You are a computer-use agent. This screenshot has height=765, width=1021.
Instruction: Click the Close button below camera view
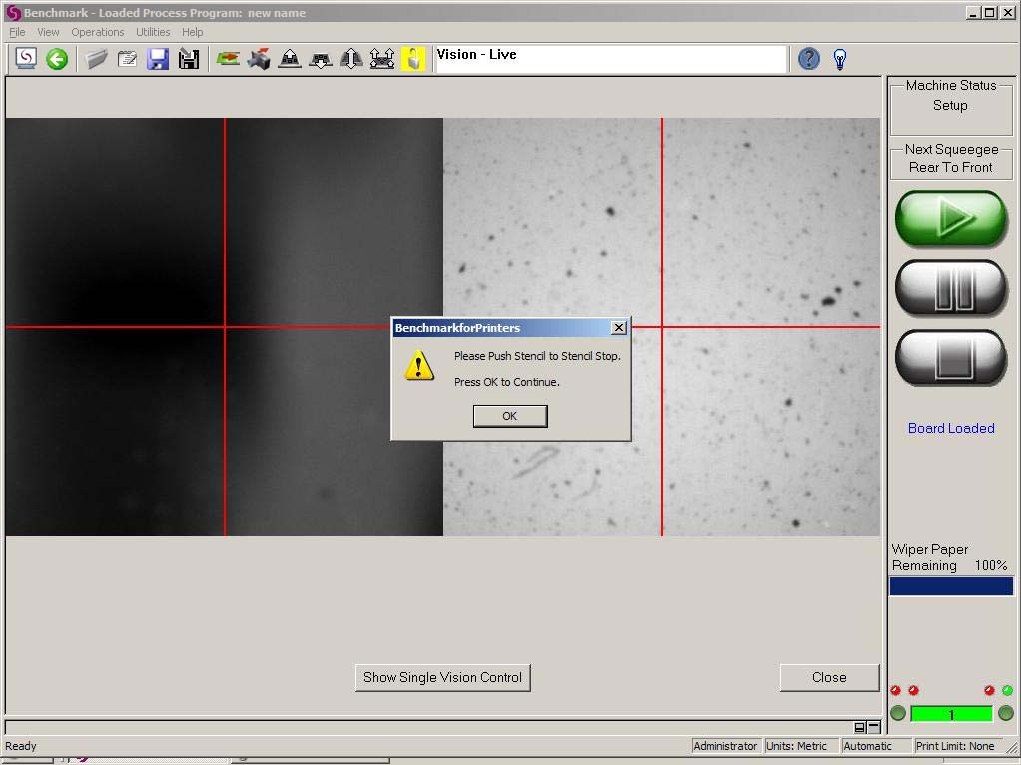(x=829, y=677)
